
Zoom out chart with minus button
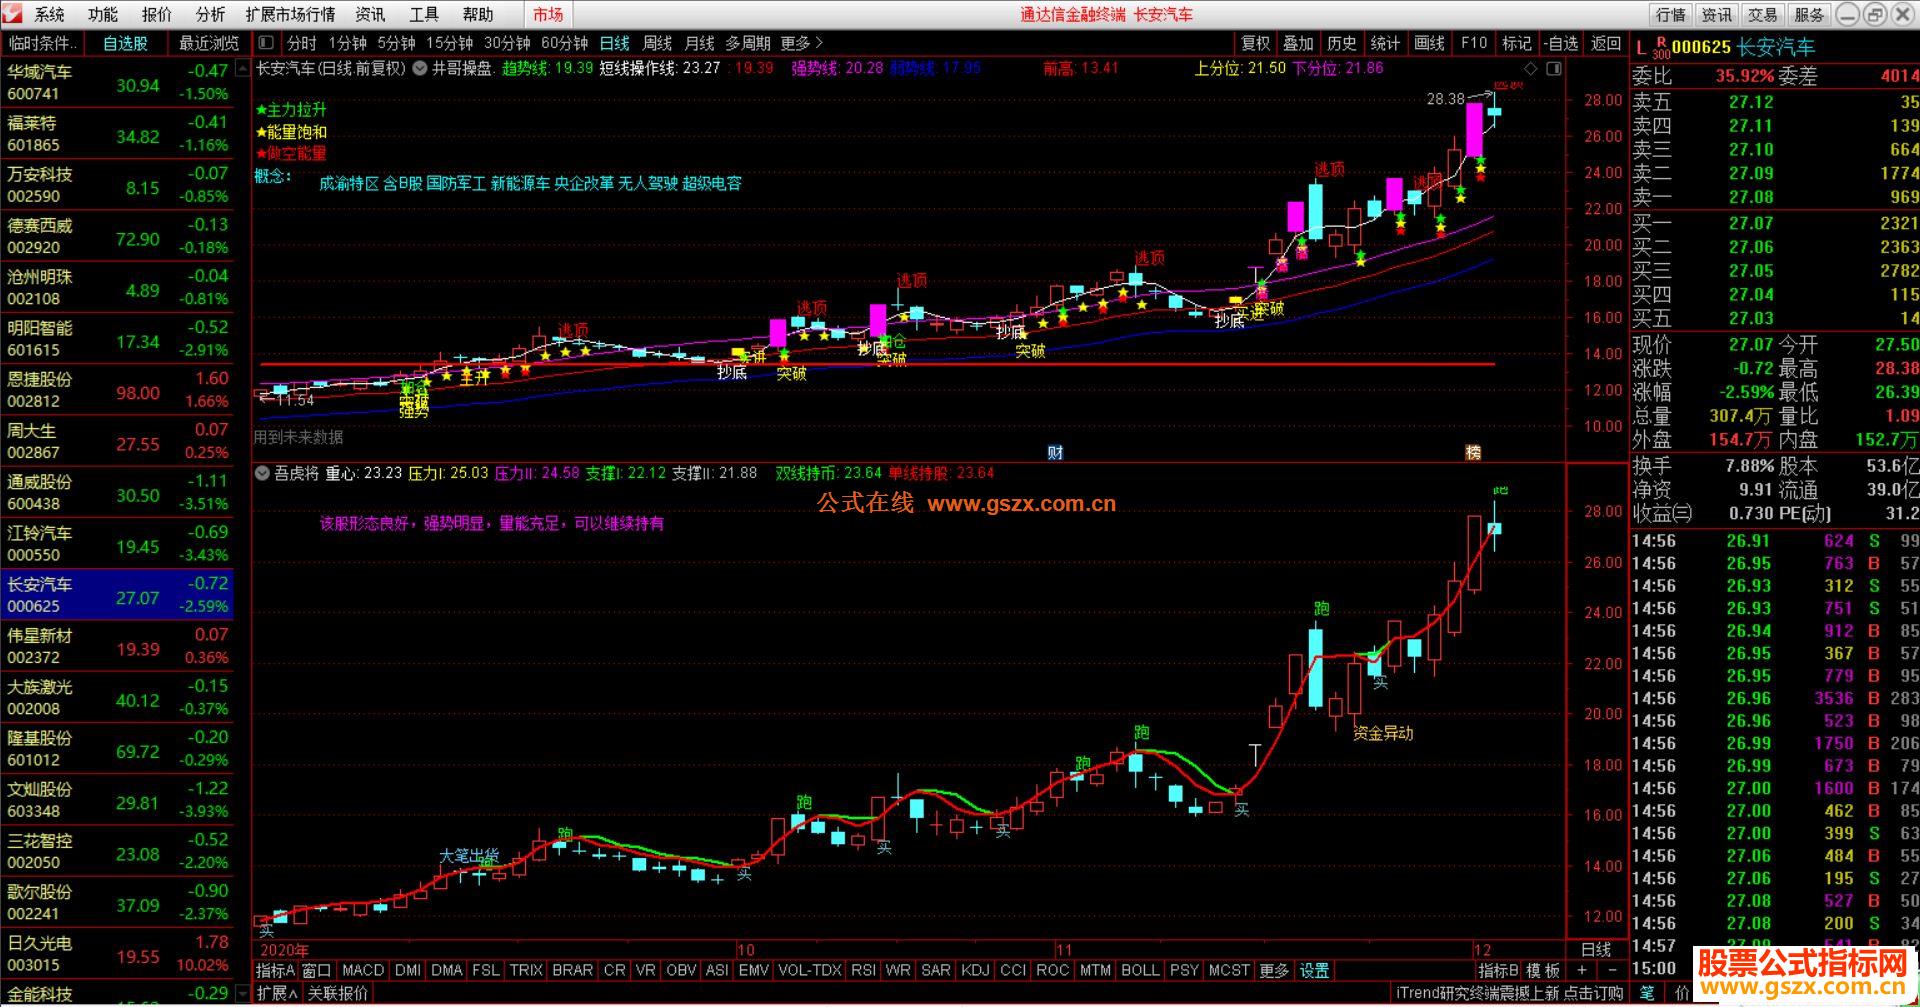[1611, 970]
